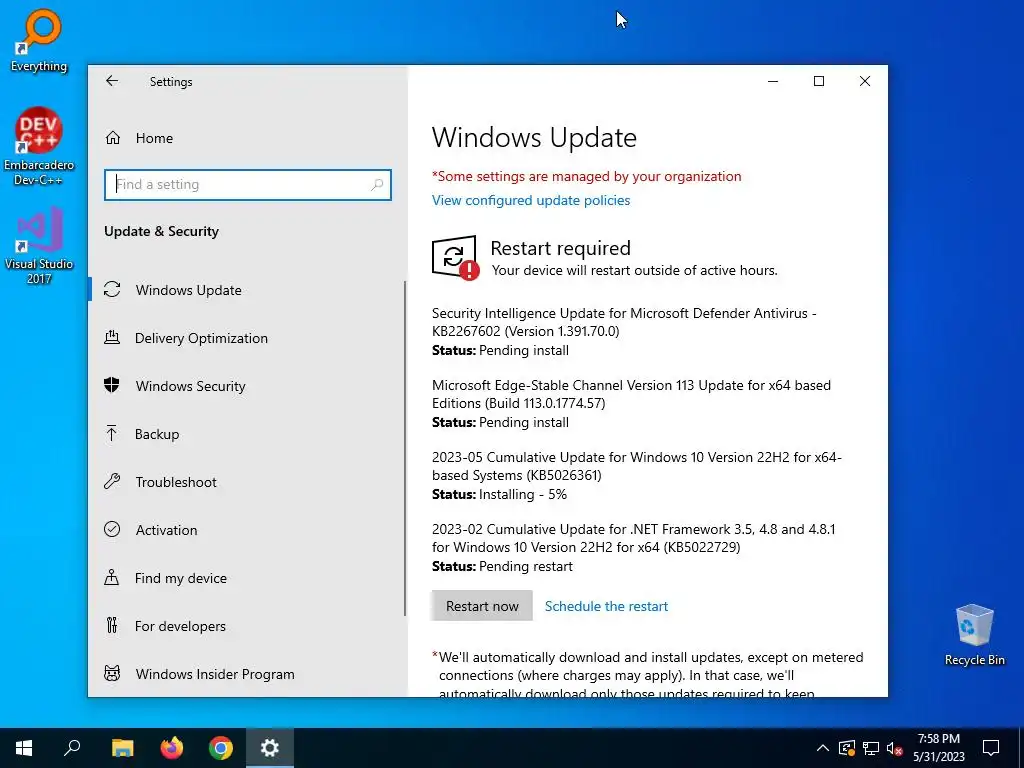Click 'Status: Installing - 5%' text

point(499,494)
